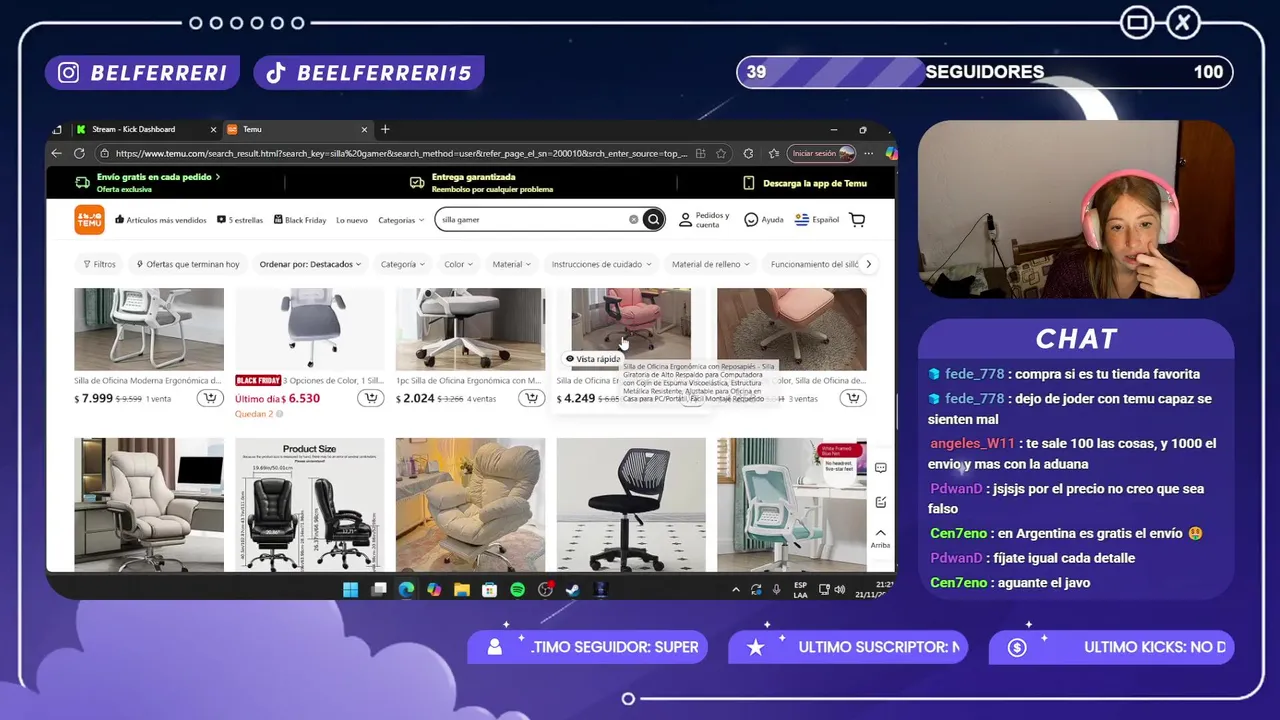The width and height of the screenshot is (1280, 720).
Task: Open Microsoft Store from the taskbar
Action: tap(489, 590)
